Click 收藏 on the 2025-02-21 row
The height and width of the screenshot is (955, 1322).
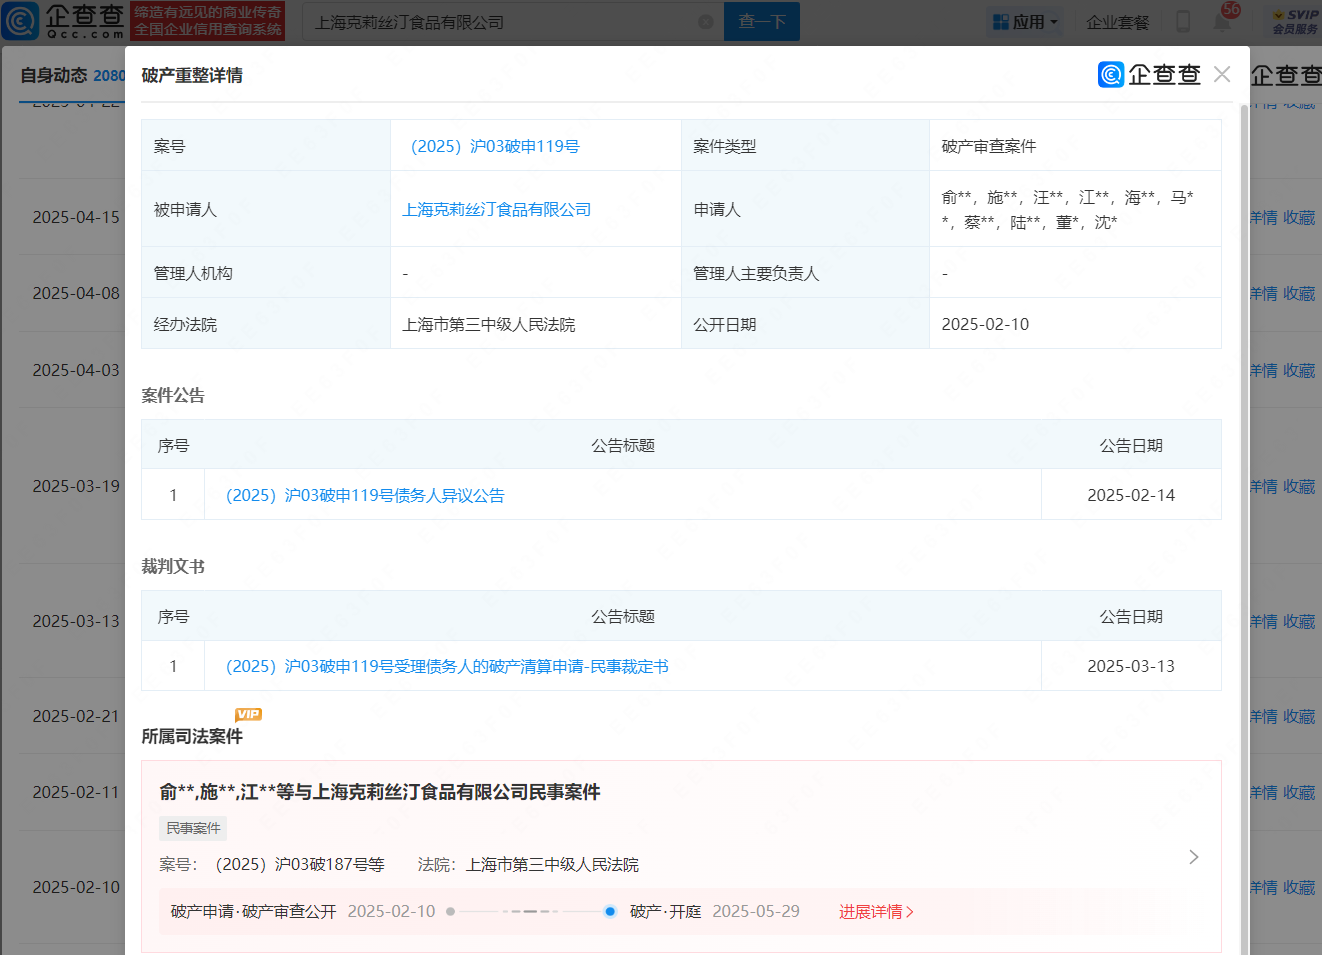point(1299,716)
